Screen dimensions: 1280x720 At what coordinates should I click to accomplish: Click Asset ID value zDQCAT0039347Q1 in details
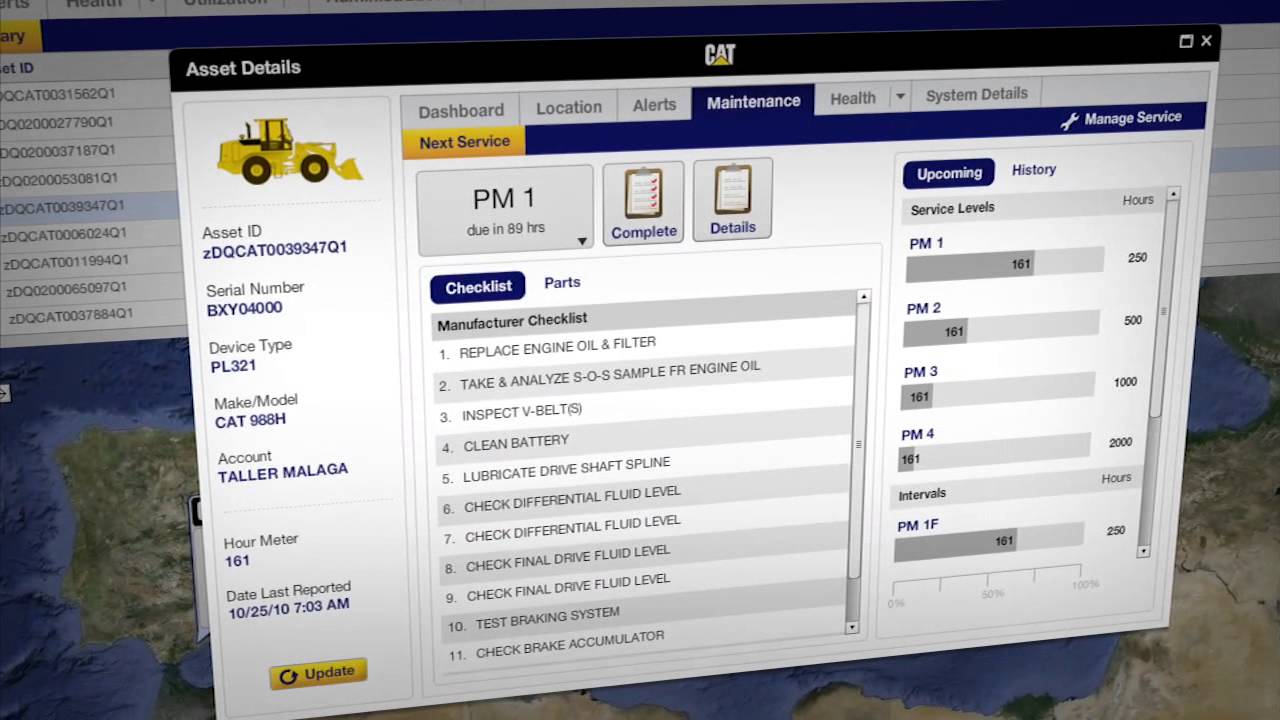(275, 249)
